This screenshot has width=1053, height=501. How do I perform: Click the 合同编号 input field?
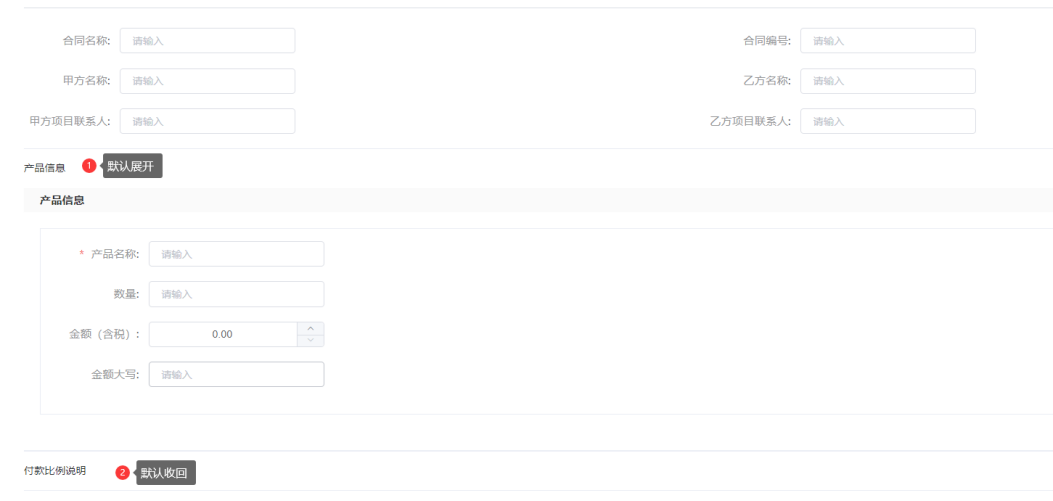(888, 41)
